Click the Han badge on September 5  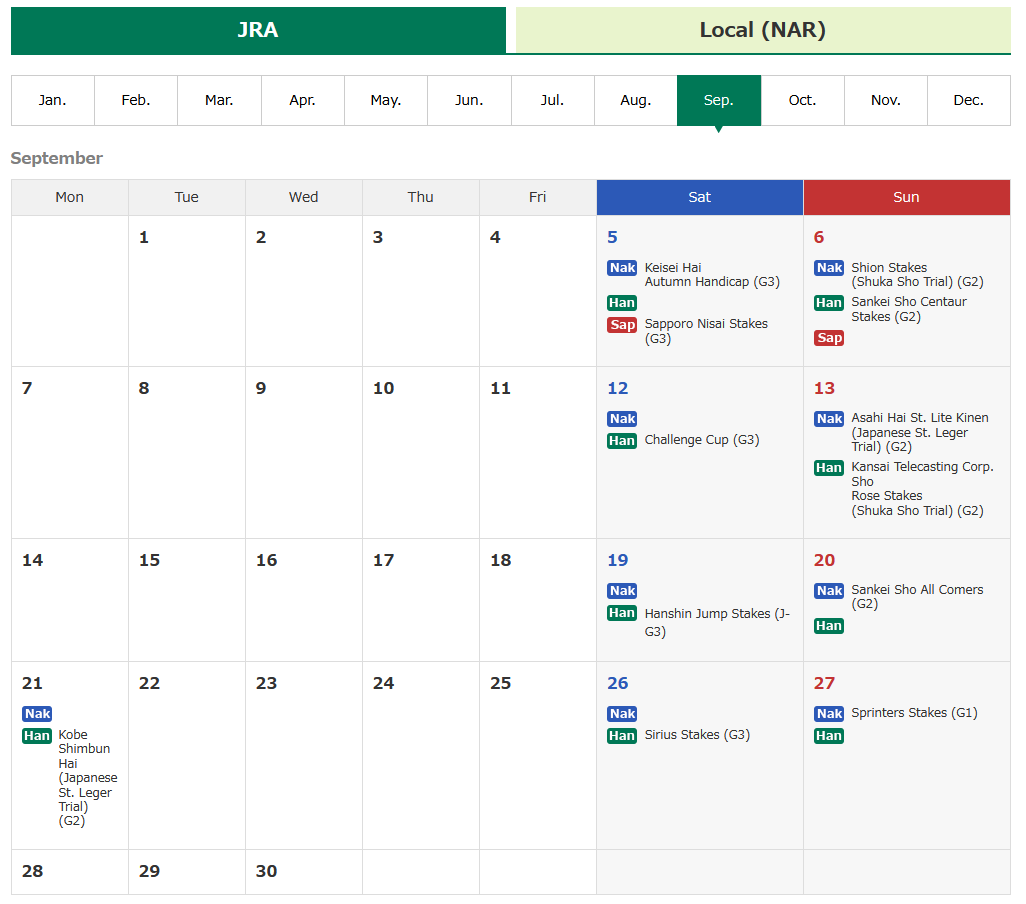pos(622,303)
